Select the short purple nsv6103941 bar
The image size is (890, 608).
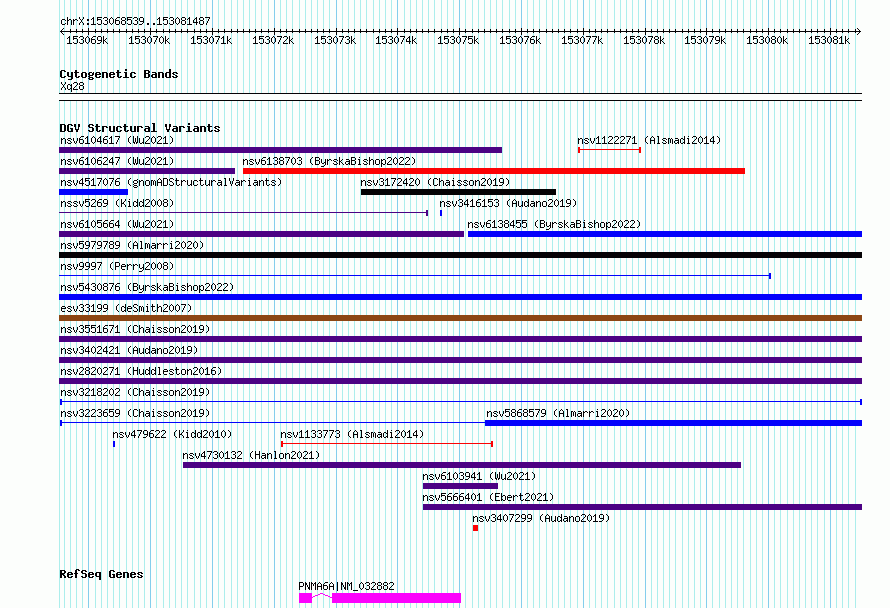460,486
